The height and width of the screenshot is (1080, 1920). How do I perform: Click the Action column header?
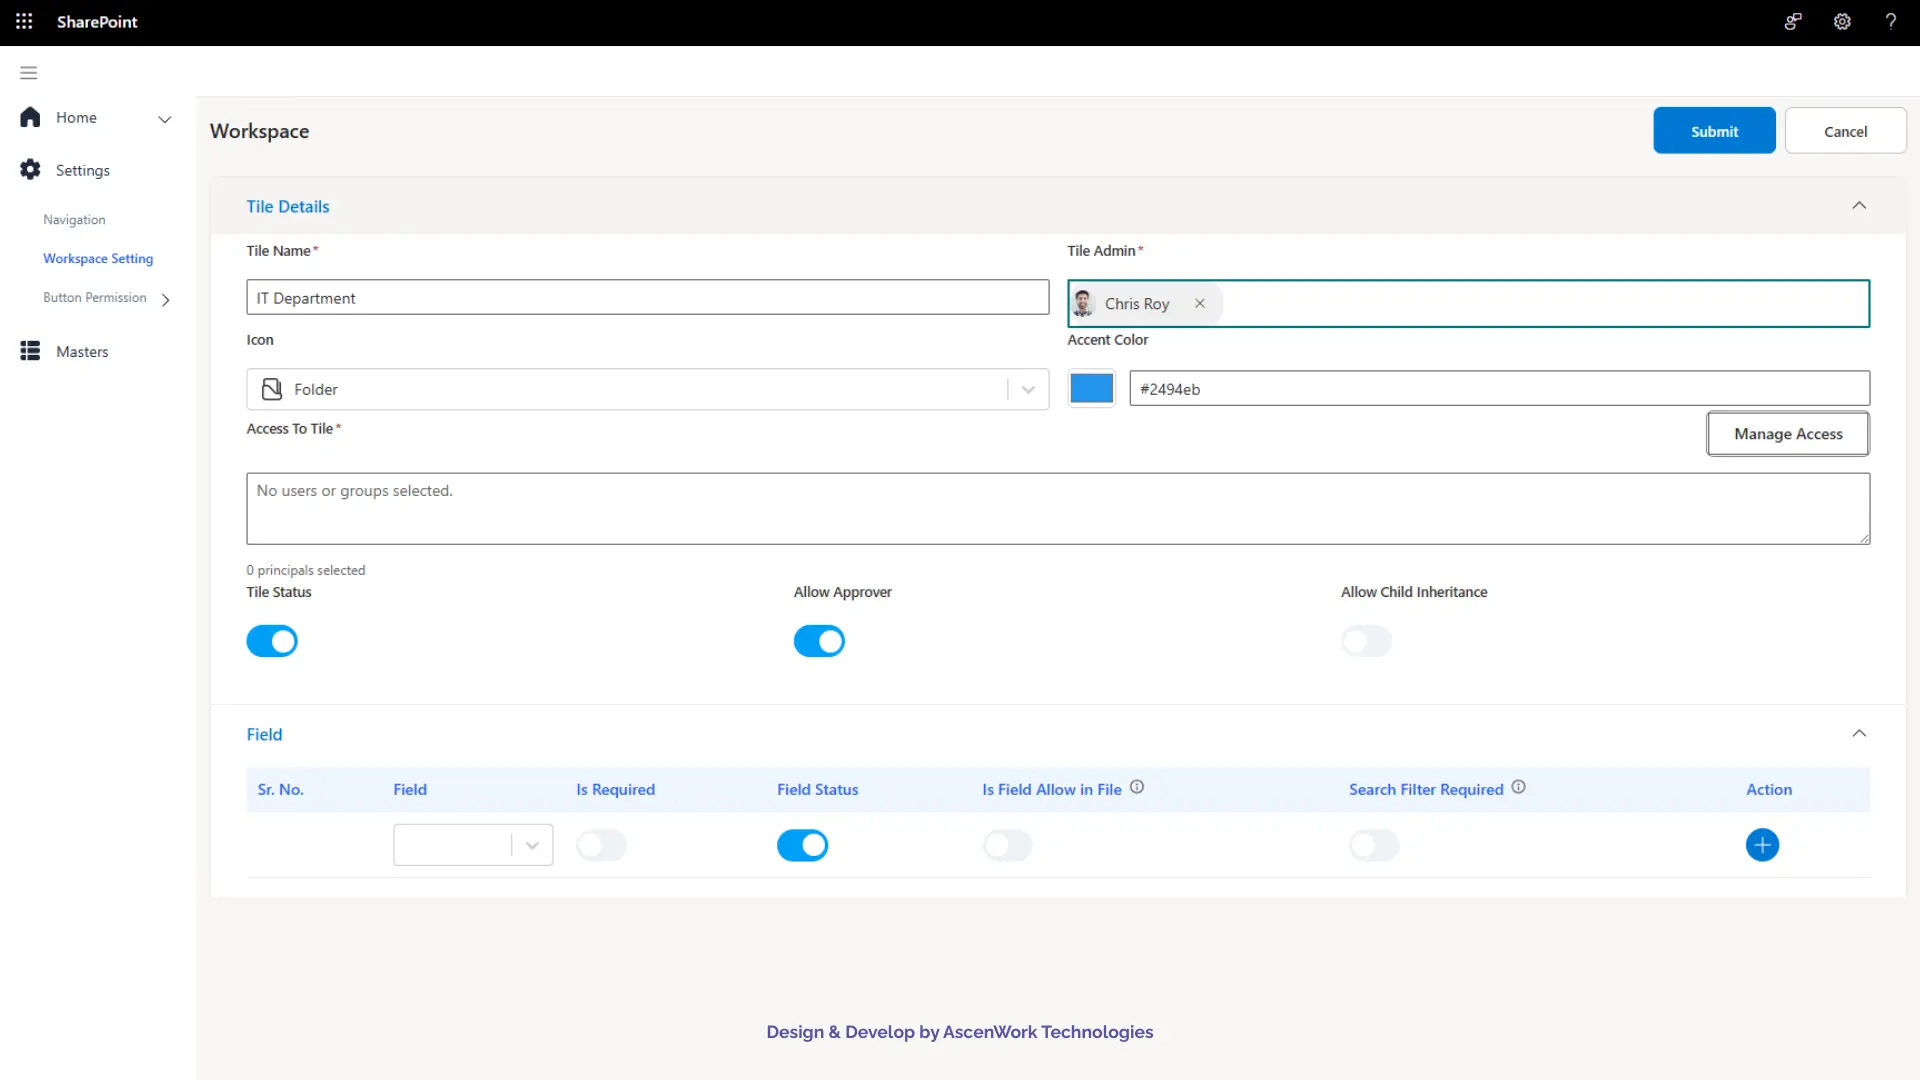pyautogui.click(x=1768, y=789)
